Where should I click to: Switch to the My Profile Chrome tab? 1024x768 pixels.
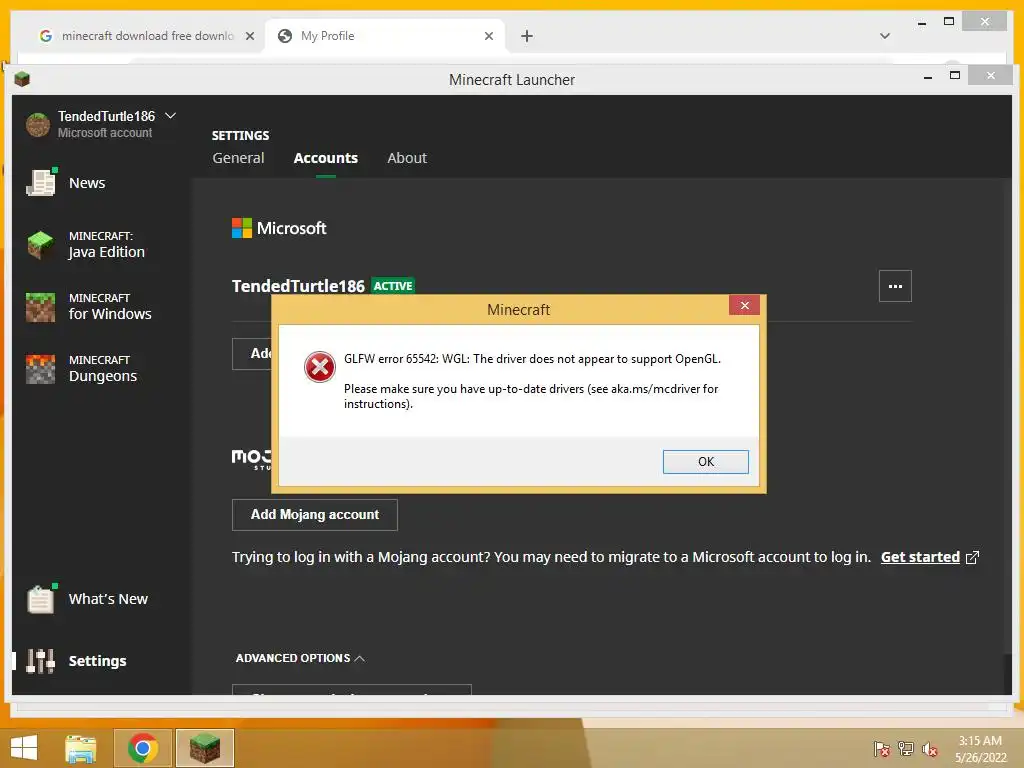384,36
